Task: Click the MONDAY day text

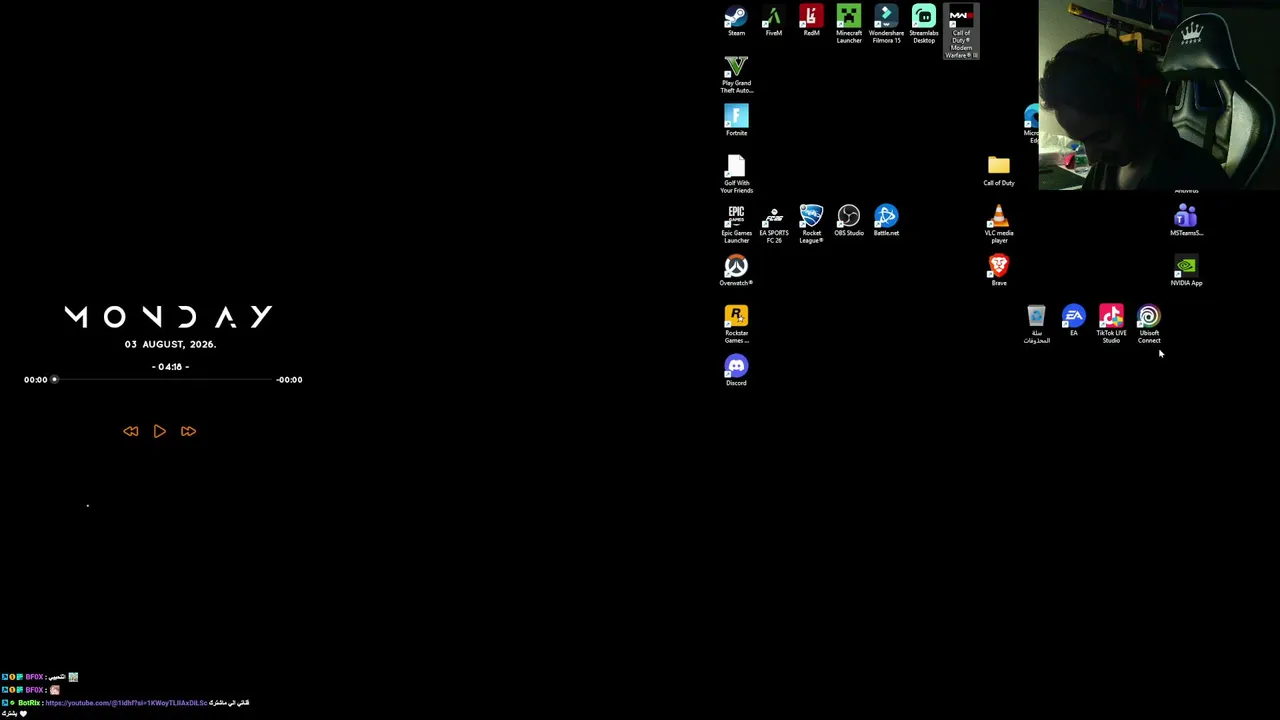Action: [169, 317]
